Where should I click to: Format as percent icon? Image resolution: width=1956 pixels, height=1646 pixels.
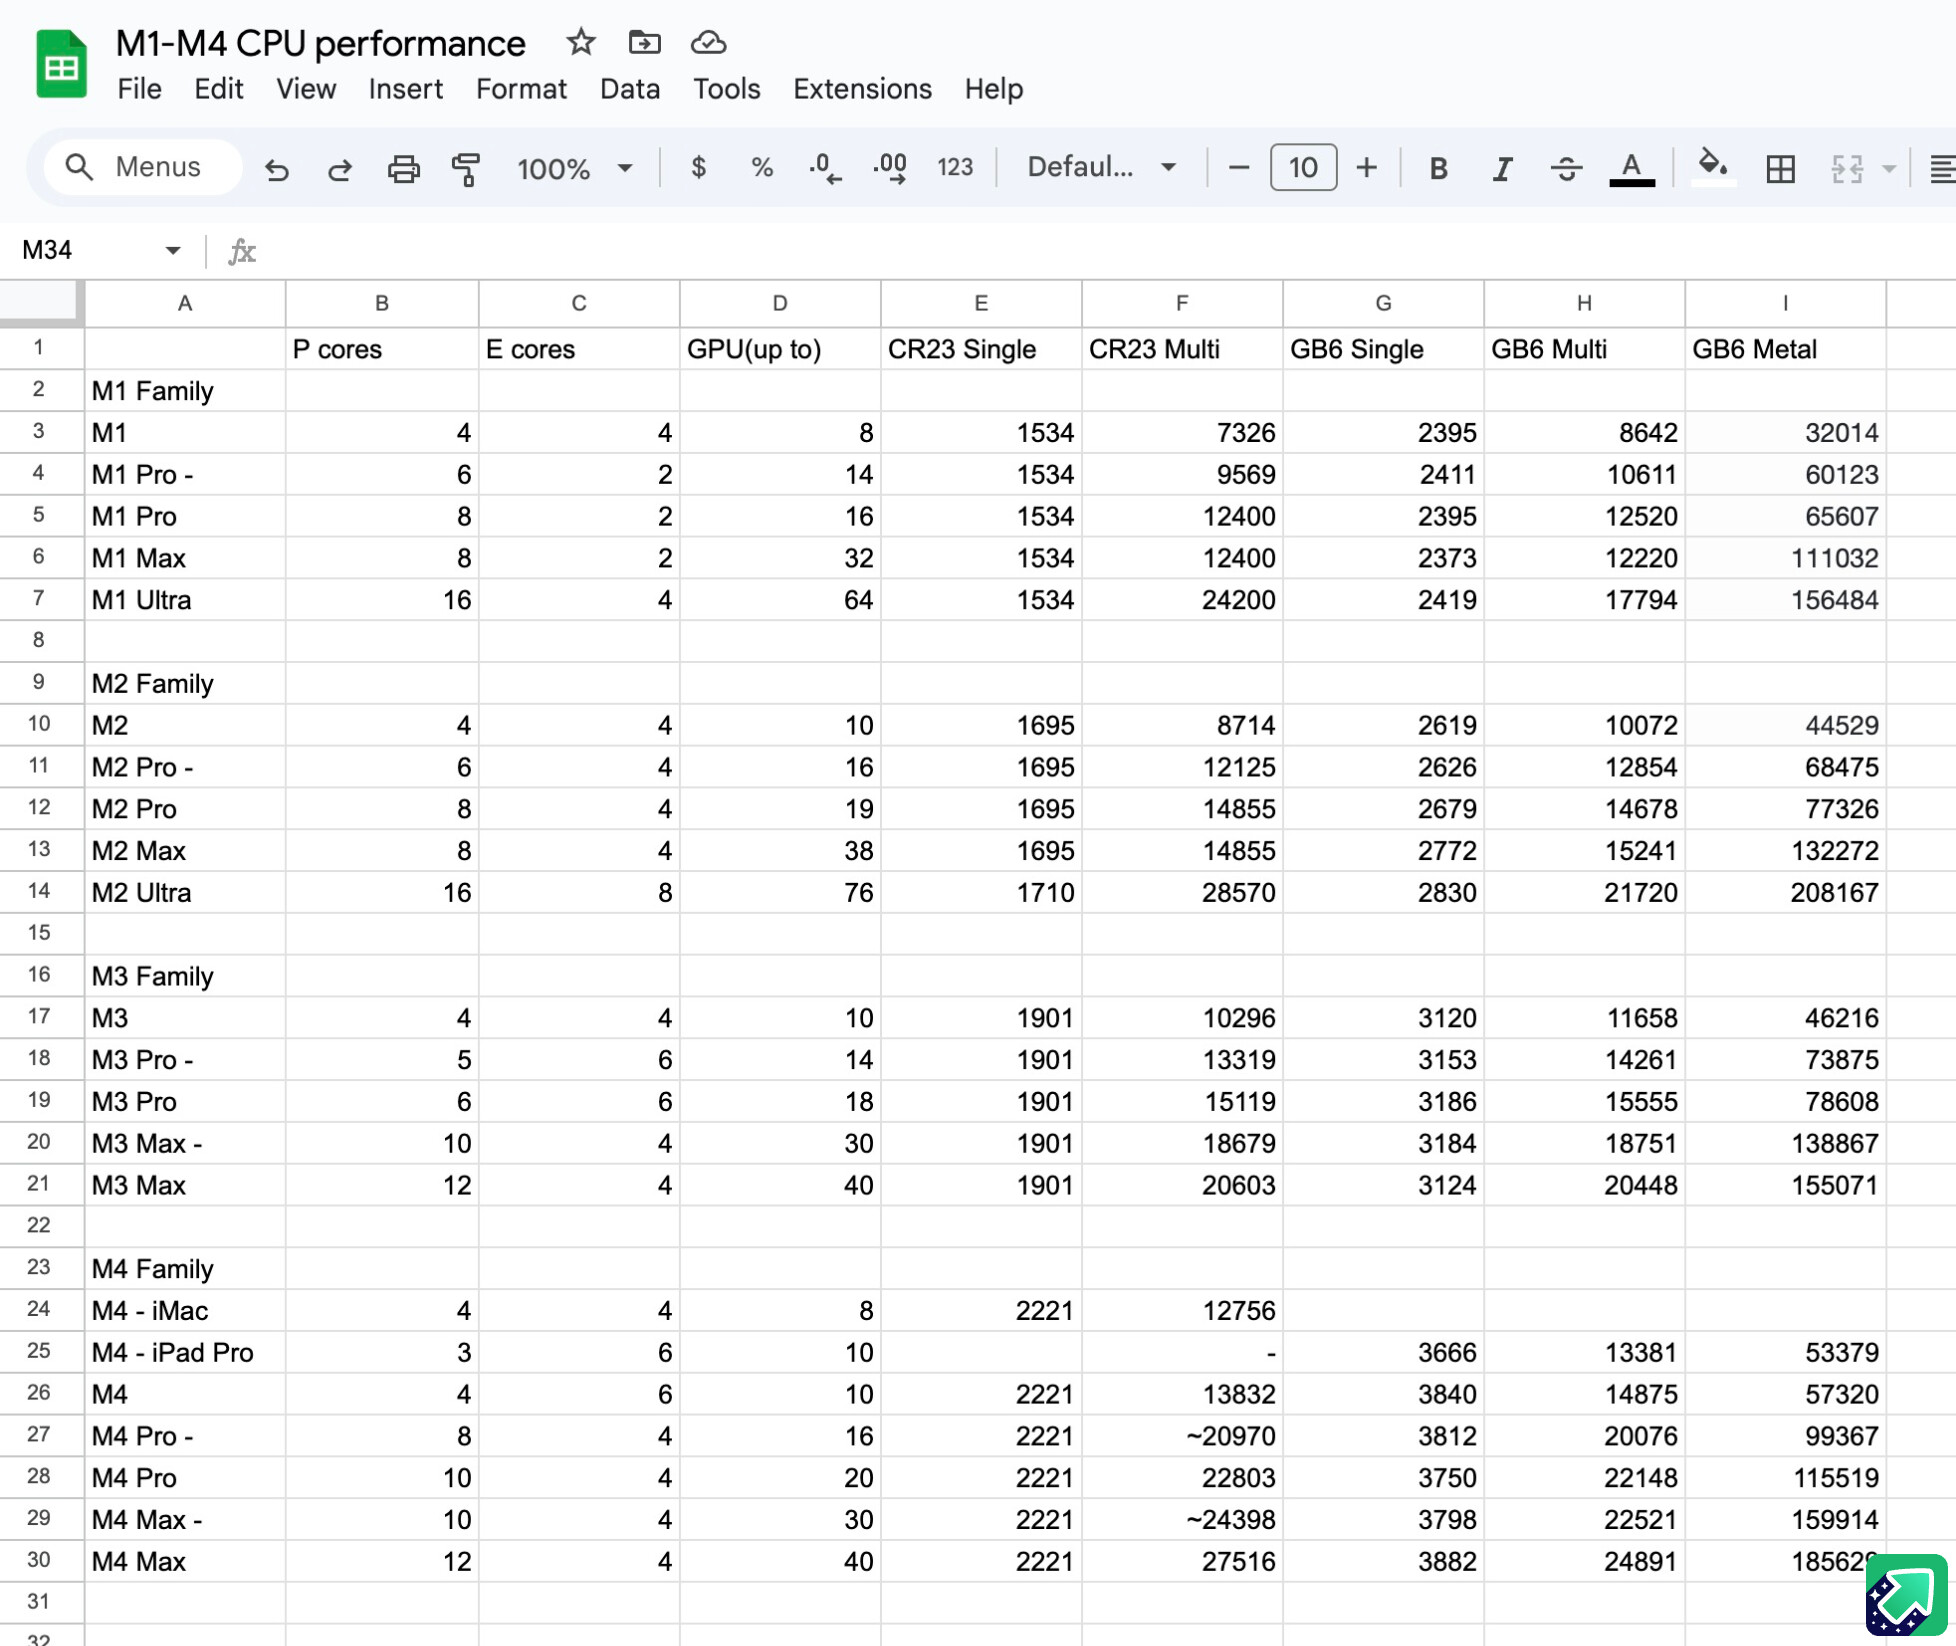pyautogui.click(x=762, y=167)
